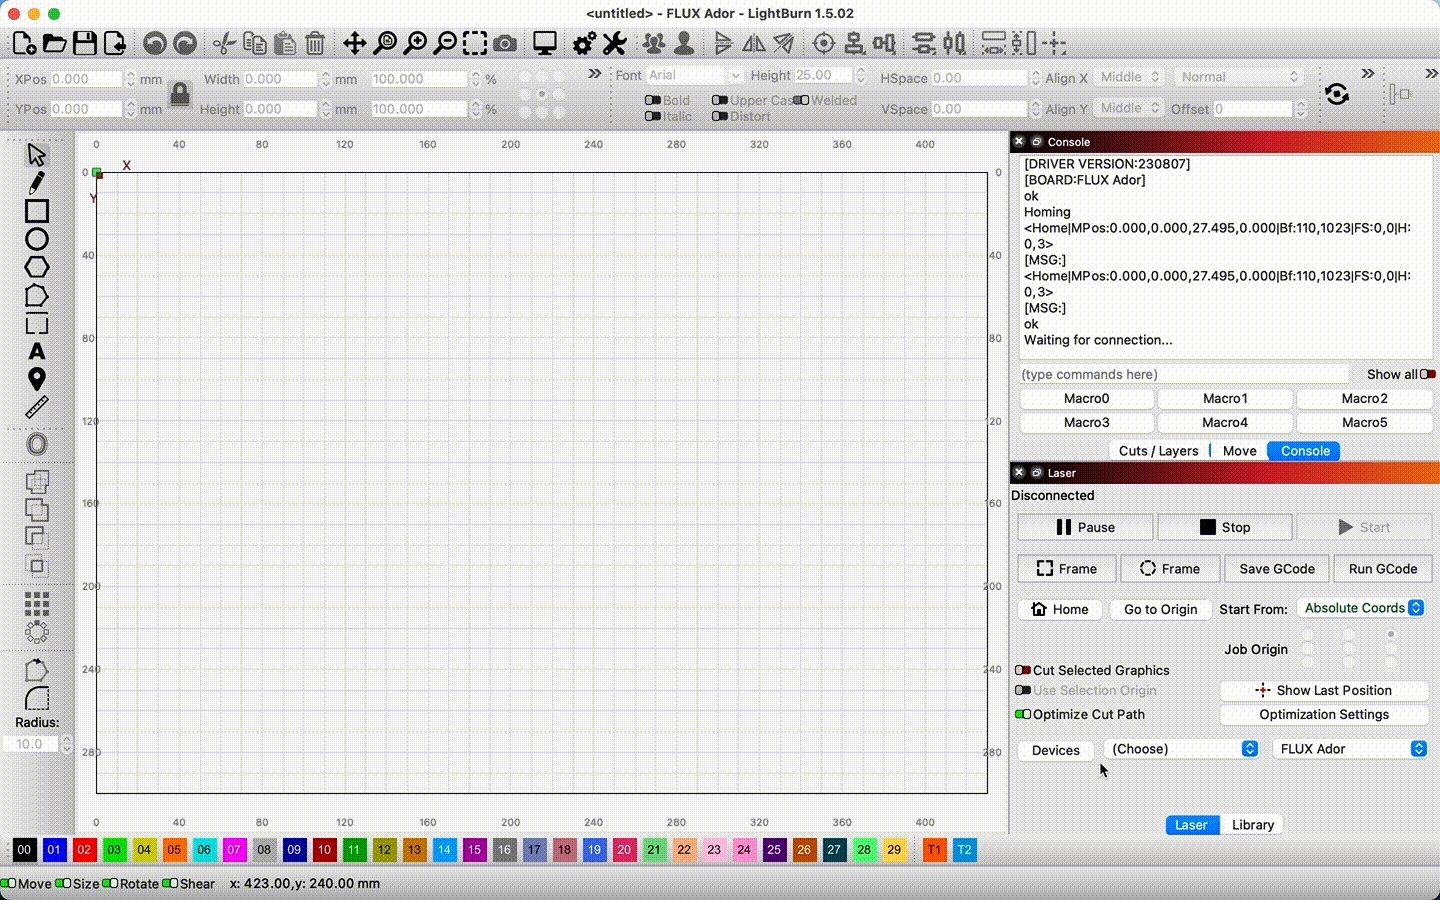Click the console command input field
The height and width of the screenshot is (900, 1440).
pos(1183,374)
